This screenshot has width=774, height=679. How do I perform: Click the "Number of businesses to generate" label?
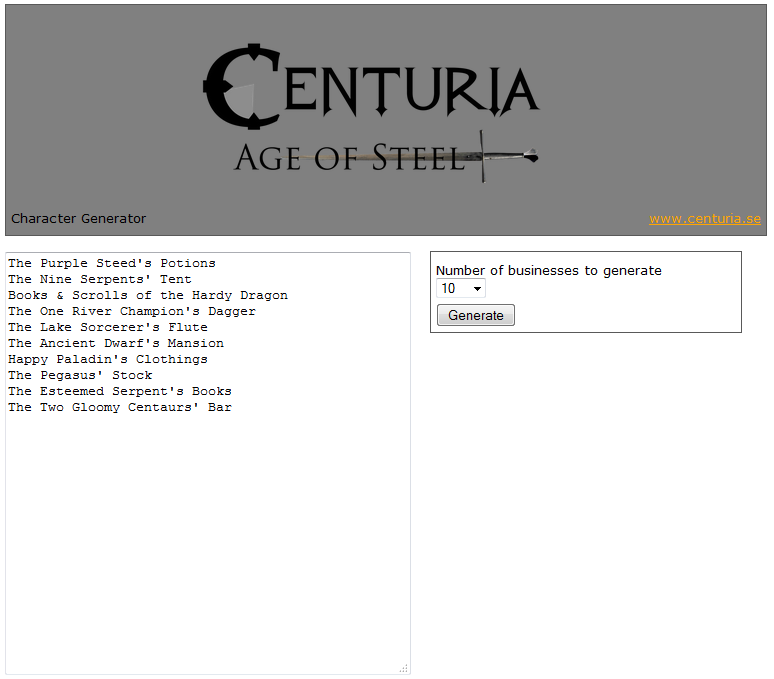(x=548, y=270)
